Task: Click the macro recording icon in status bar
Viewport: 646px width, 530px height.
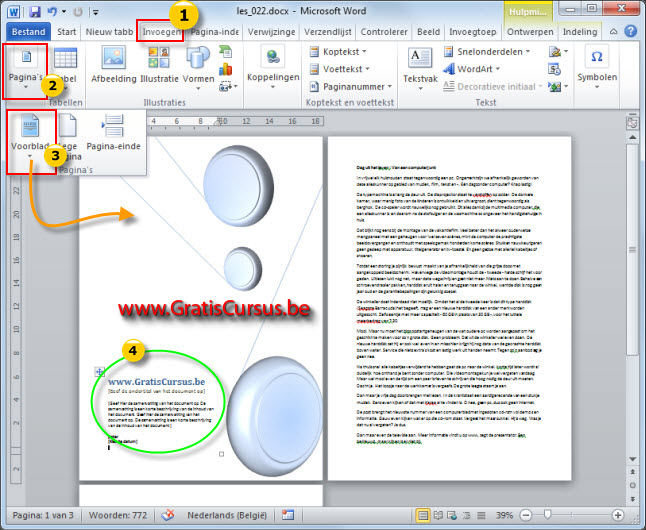Action: [288, 515]
